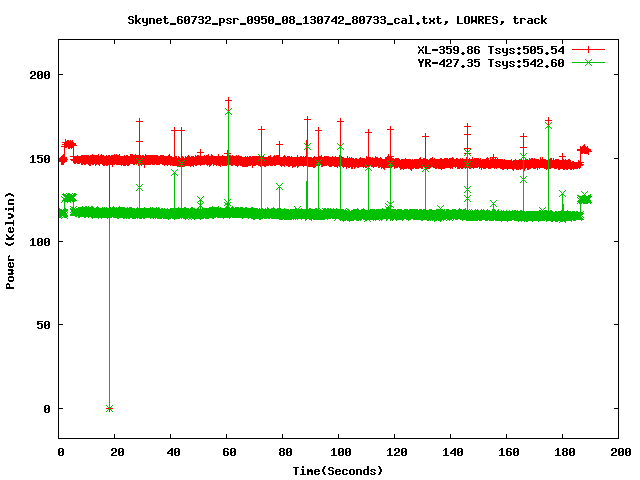
Task: Click the Power (Kelvin) axis label
Action: tap(10, 241)
